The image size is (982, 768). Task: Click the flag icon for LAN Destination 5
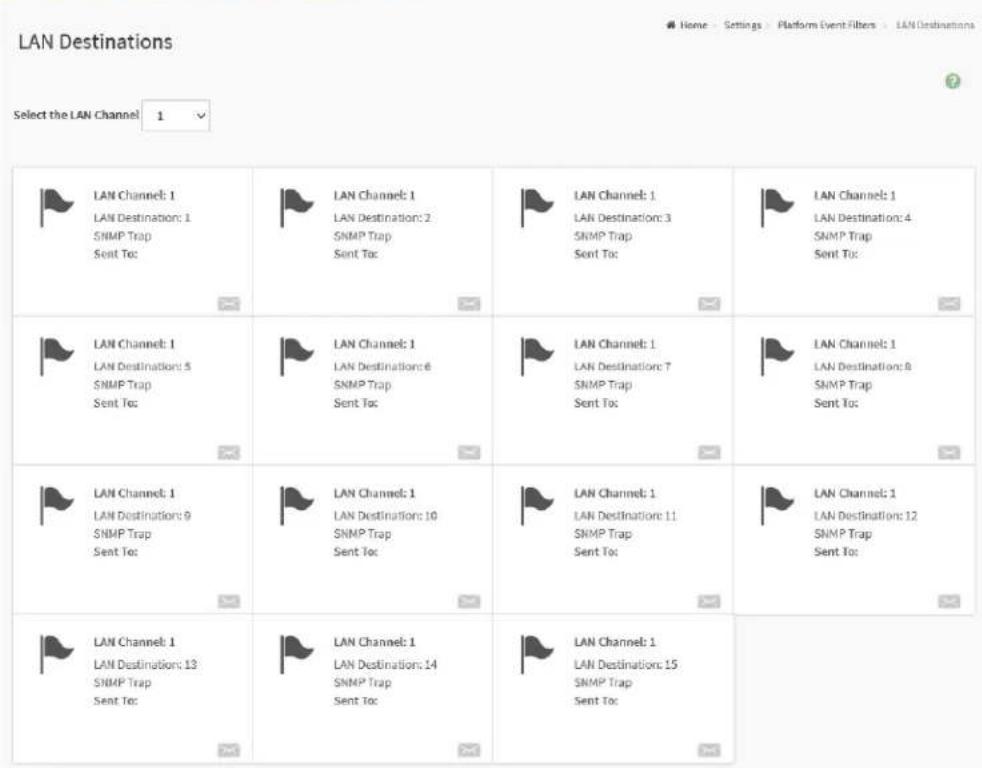click(57, 356)
